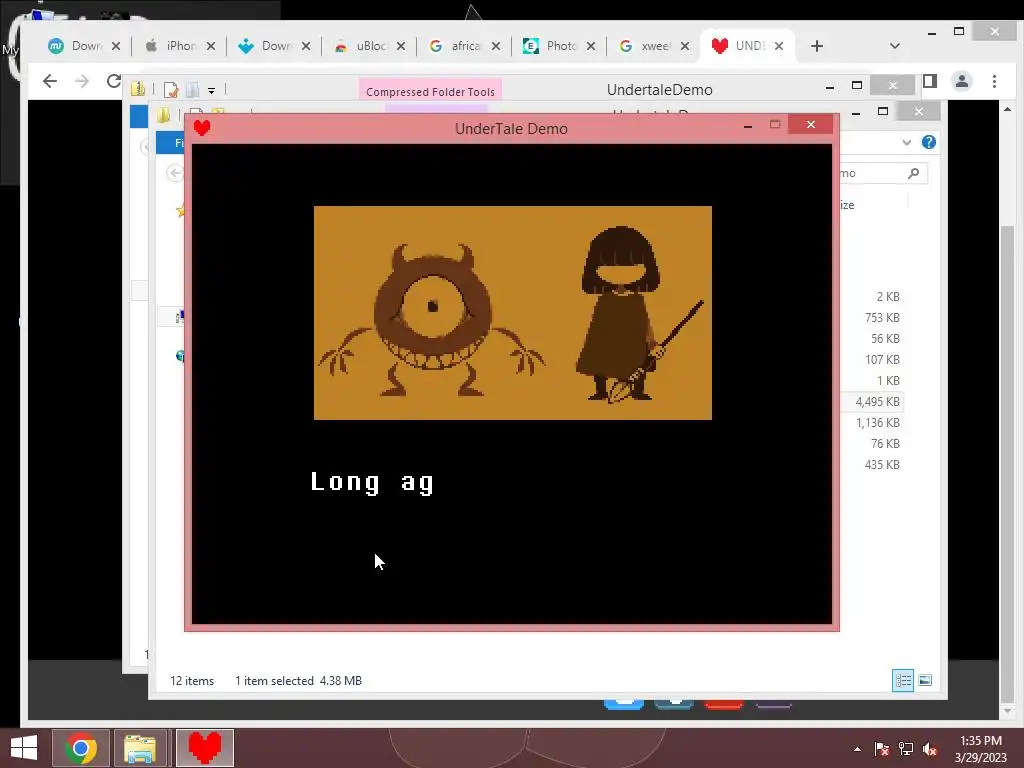This screenshot has width=1024, height=768.
Task: Click Explorer properties quick access icon
Action: click(171, 89)
